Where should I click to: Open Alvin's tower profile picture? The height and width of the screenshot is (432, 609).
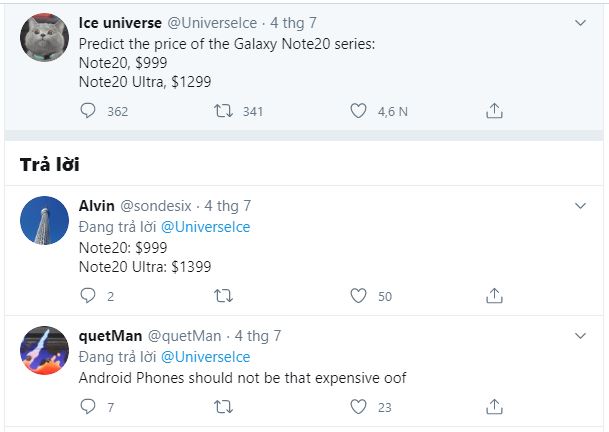click(44, 221)
